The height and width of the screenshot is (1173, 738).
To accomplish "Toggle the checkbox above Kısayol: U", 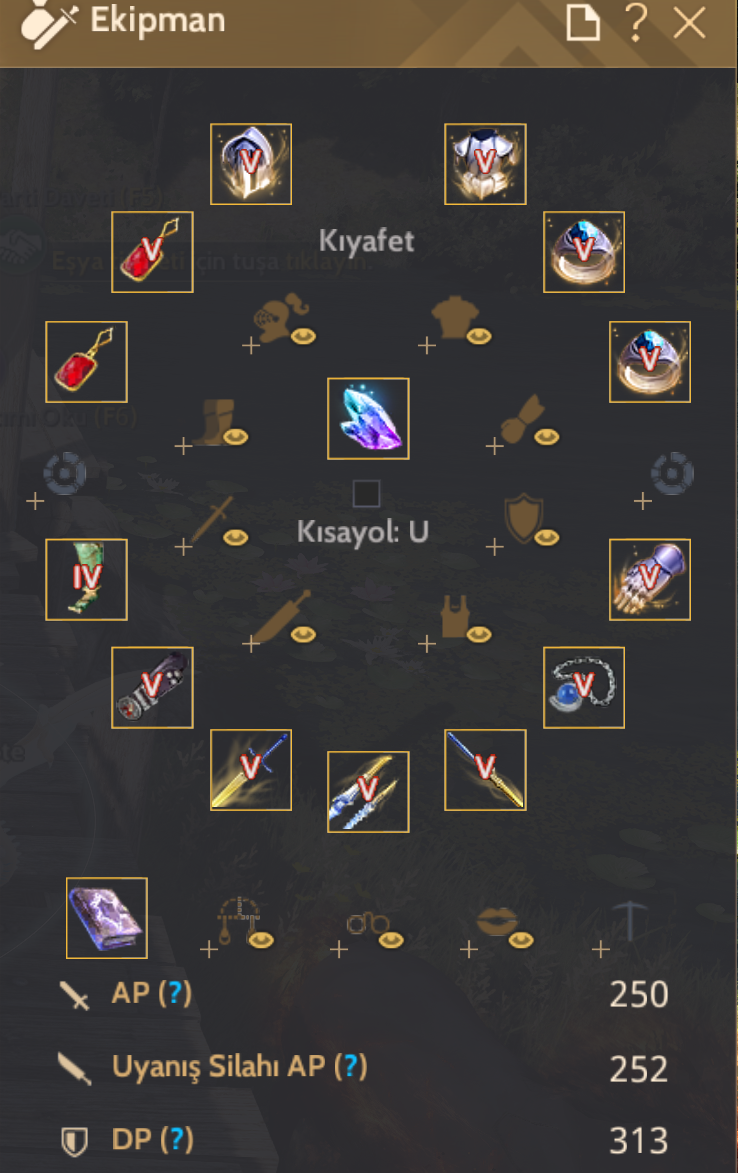I will pyautogui.click(x=366, y=494).
